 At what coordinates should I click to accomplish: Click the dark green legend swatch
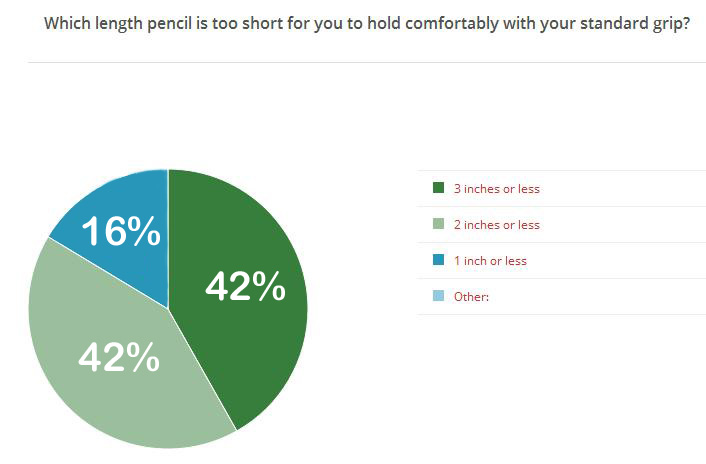point(438,188)
